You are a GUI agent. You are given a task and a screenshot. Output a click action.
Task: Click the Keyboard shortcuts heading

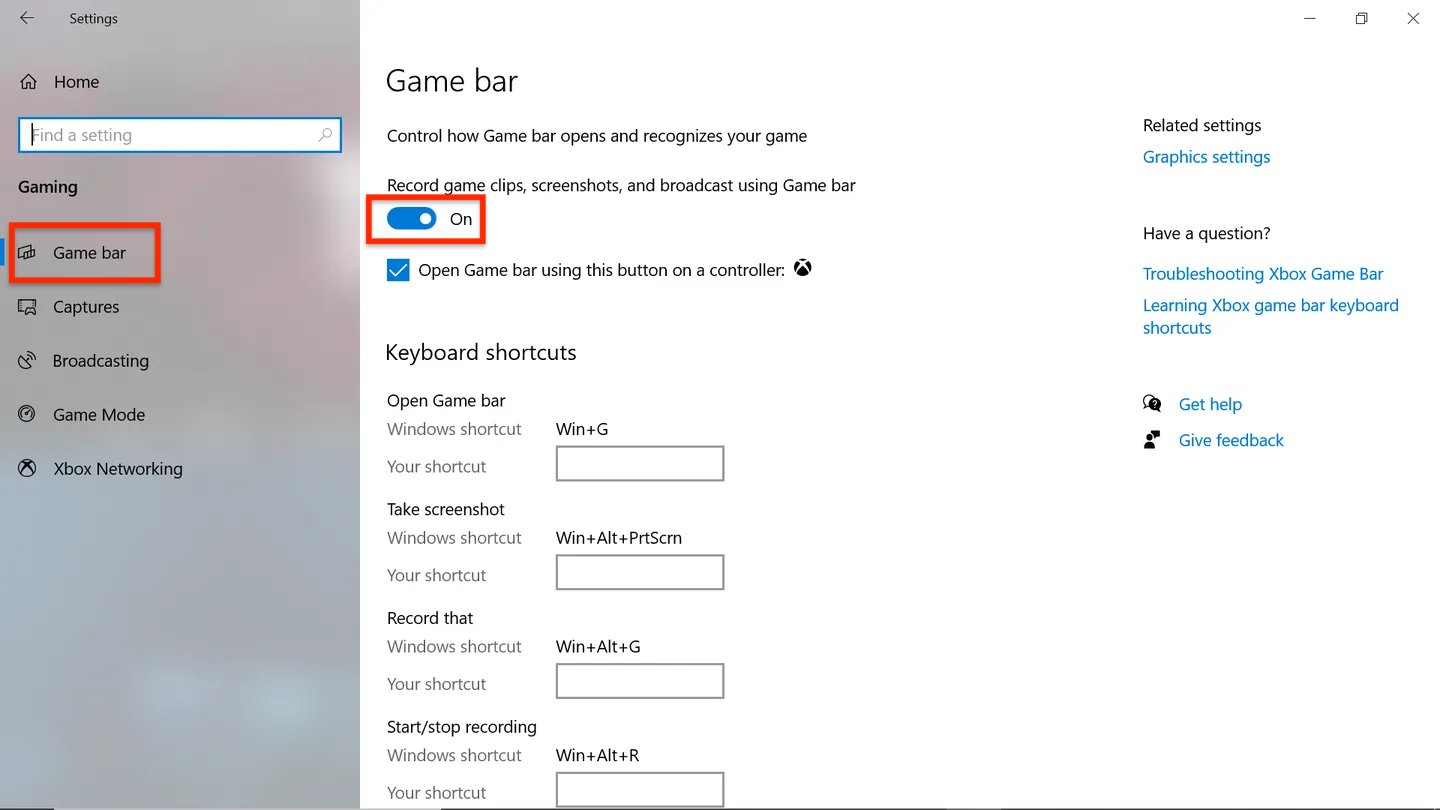[481, 352]
